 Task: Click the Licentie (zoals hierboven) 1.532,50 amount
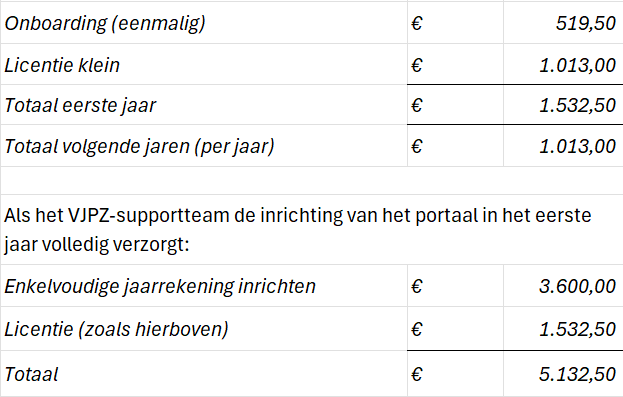point(563,329)
